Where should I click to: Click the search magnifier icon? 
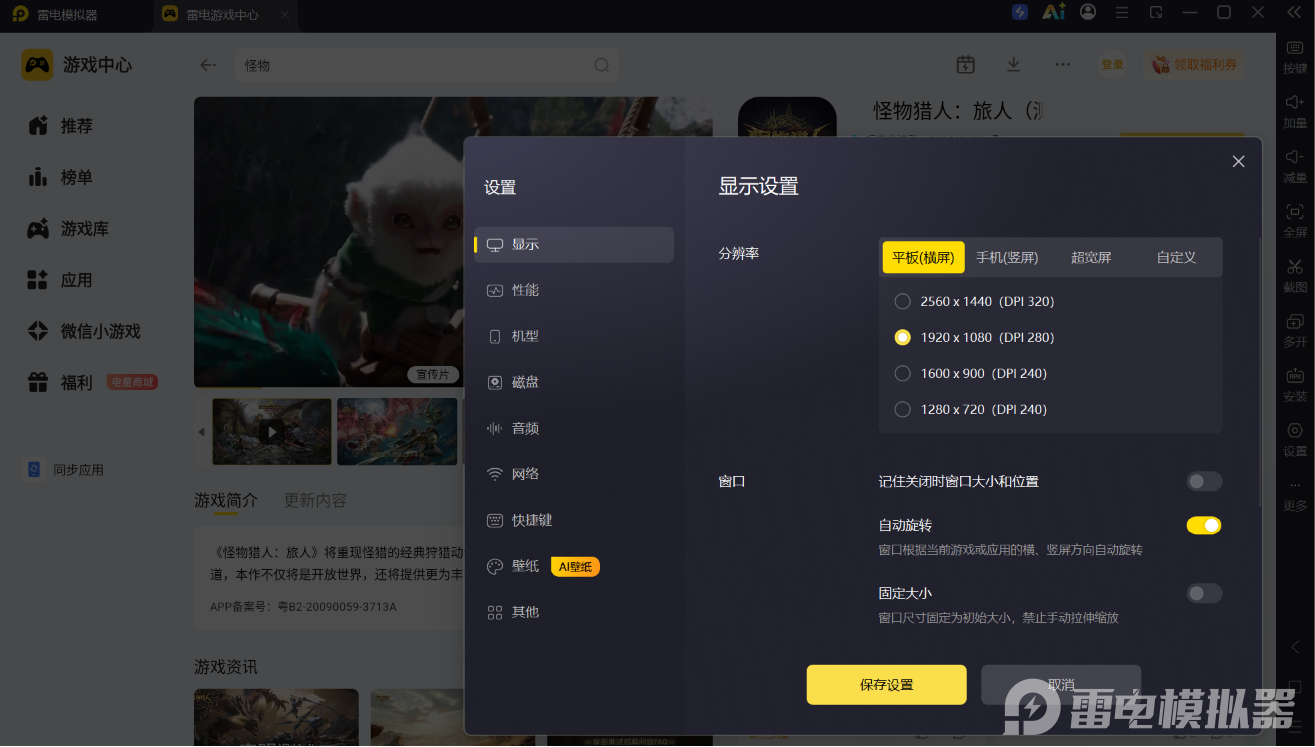coord(602,65)
